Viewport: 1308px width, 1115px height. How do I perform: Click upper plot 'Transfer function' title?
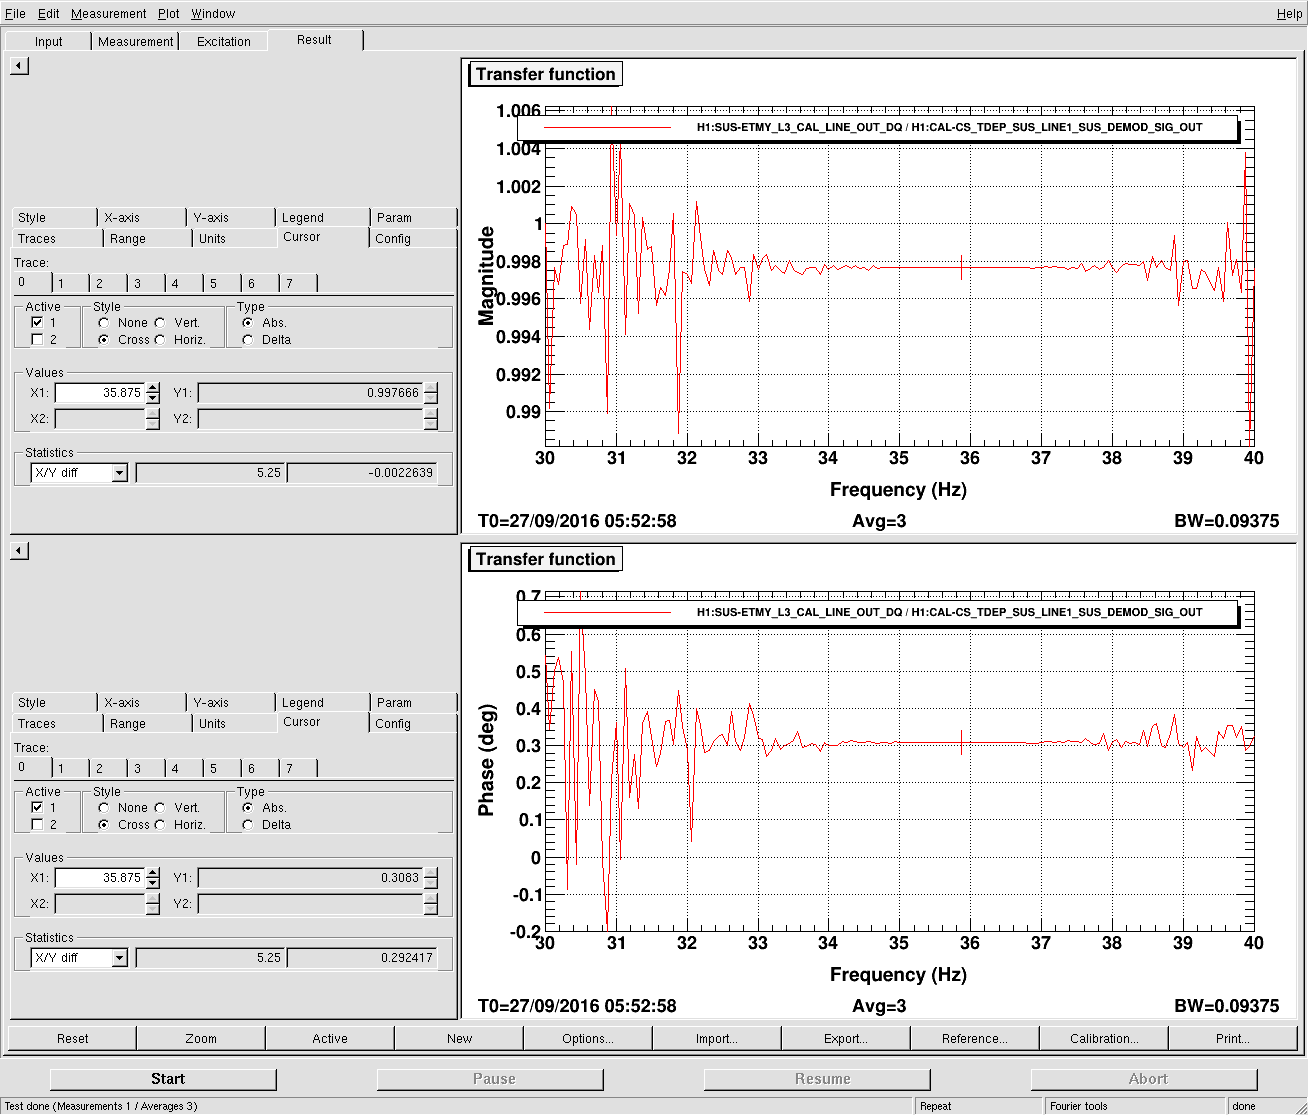[x=545, y=74]
